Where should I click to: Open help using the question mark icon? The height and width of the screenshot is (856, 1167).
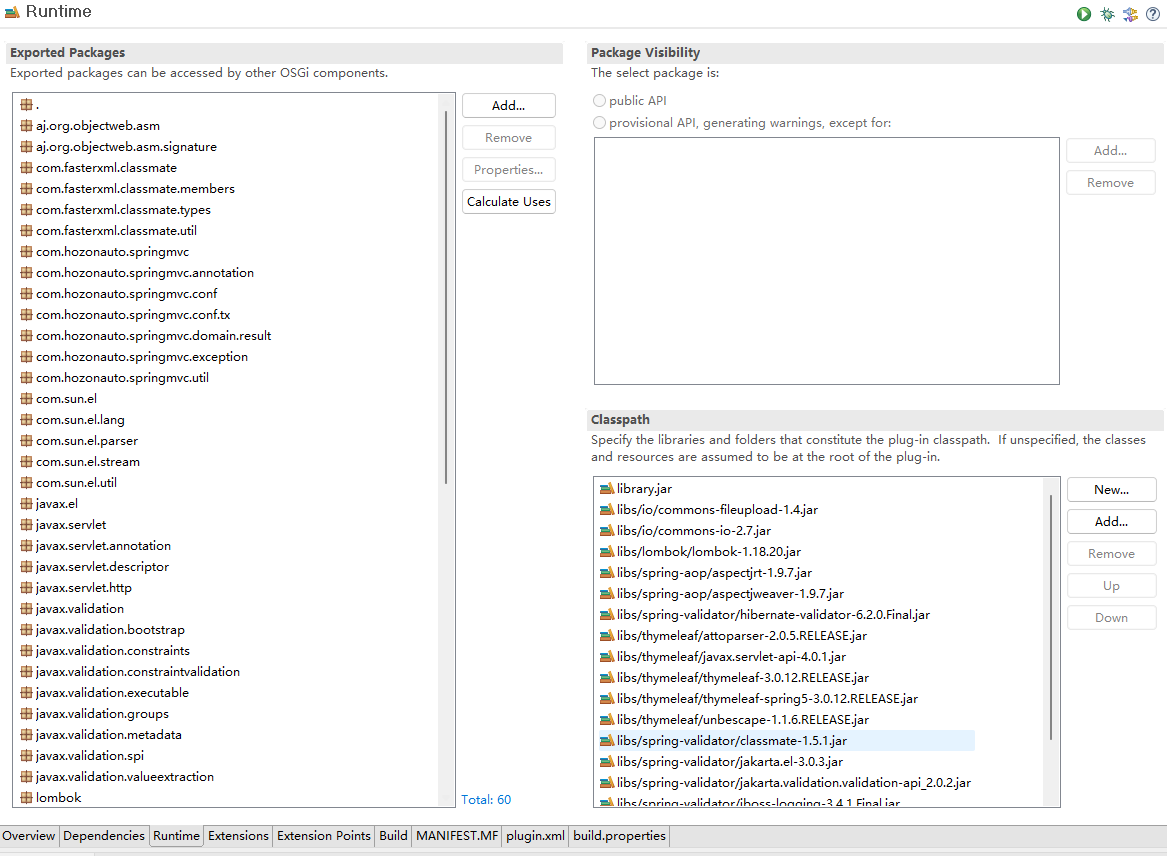[x=1153, y=14]
